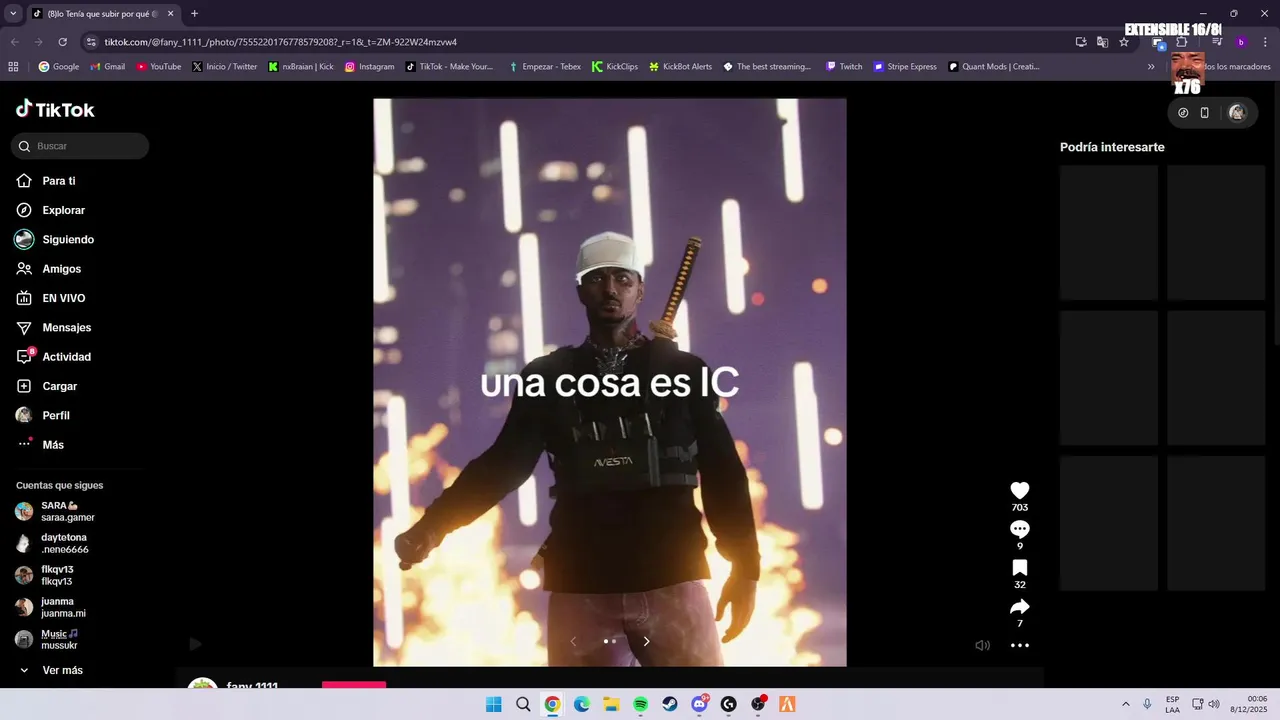
Task: Install app icon in address bar
Action: (x=1081, y=42)
